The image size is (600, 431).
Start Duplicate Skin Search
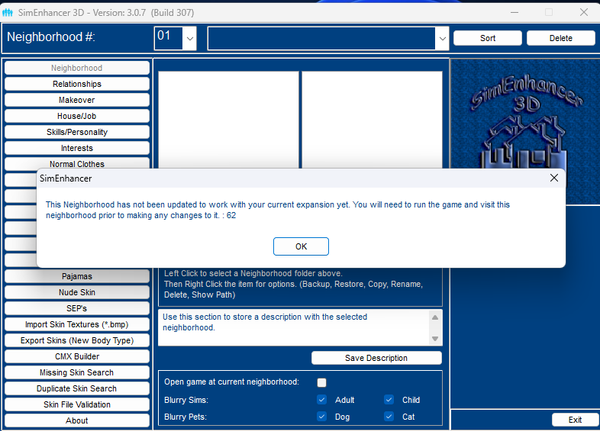(77, 389)
